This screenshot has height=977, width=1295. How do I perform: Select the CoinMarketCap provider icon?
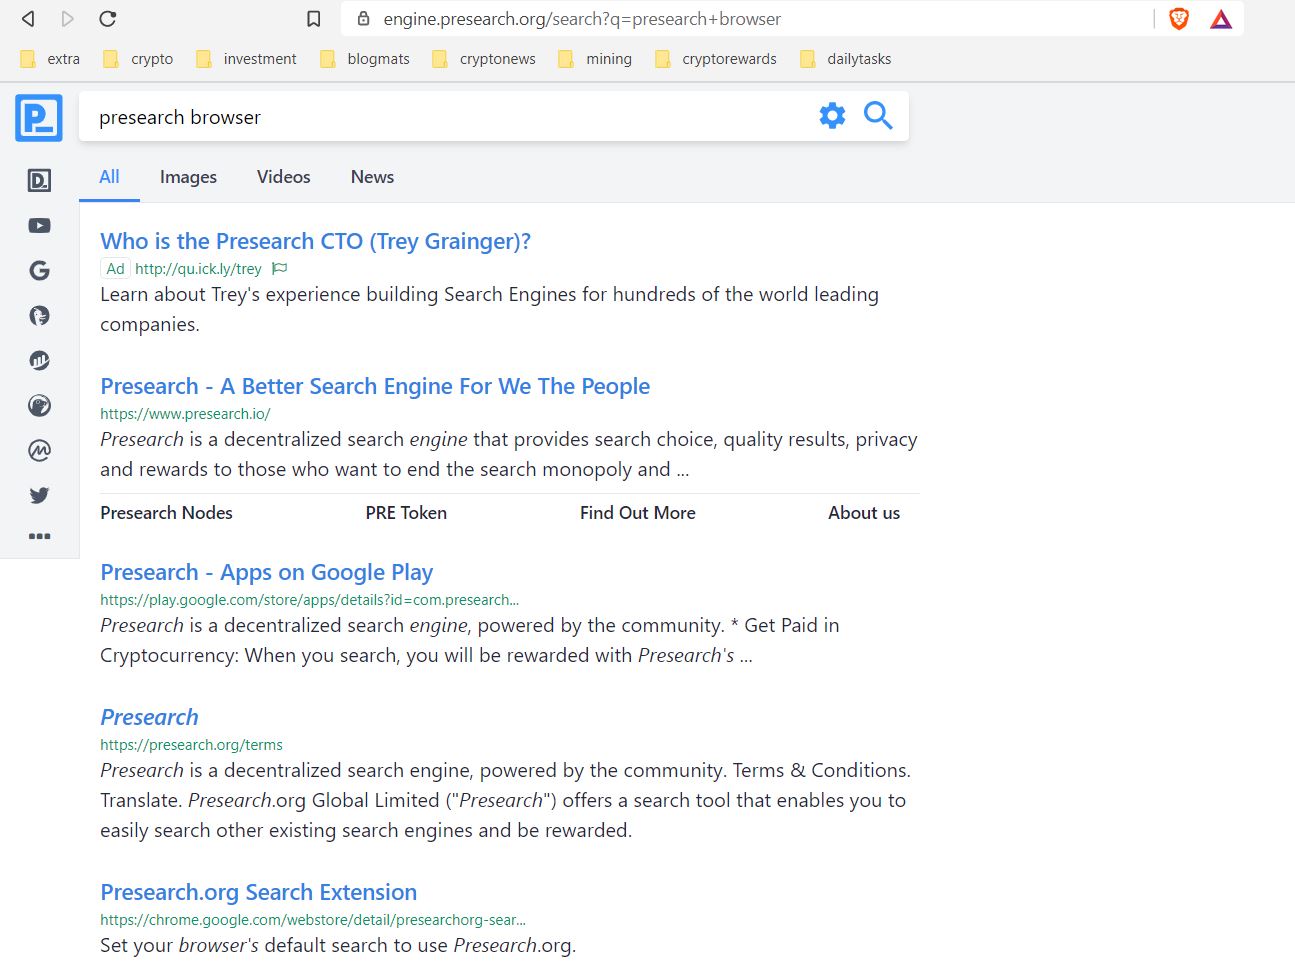coord(39,451)
